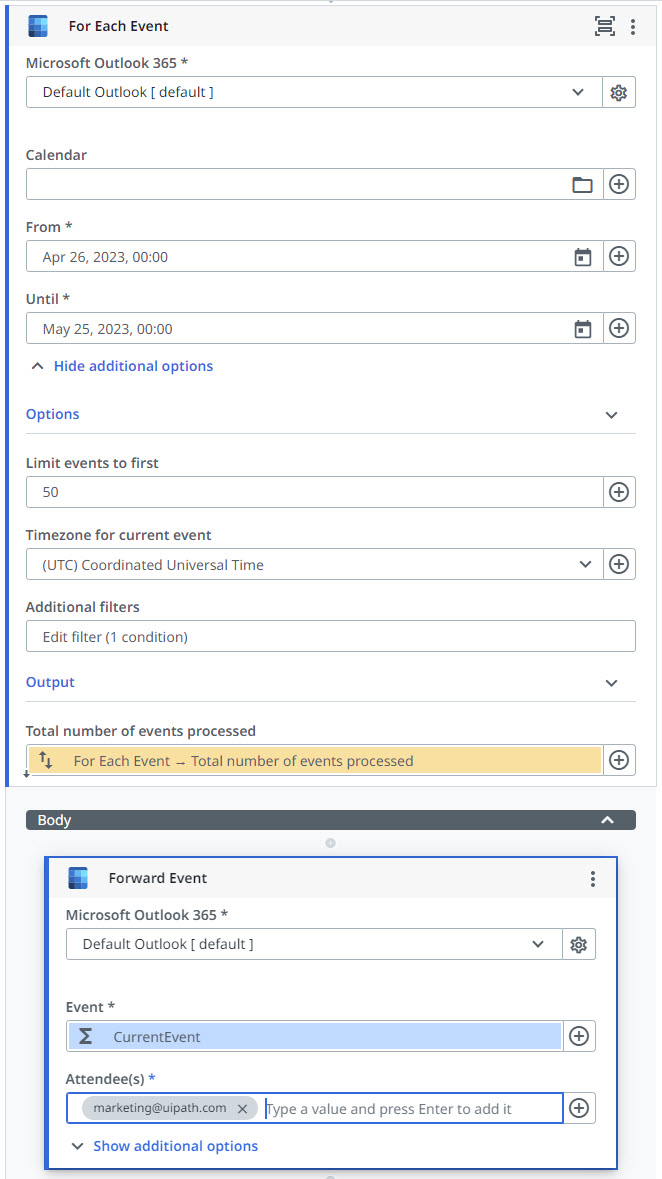Open the Forward Event three-dot options menu

[593, 878]
